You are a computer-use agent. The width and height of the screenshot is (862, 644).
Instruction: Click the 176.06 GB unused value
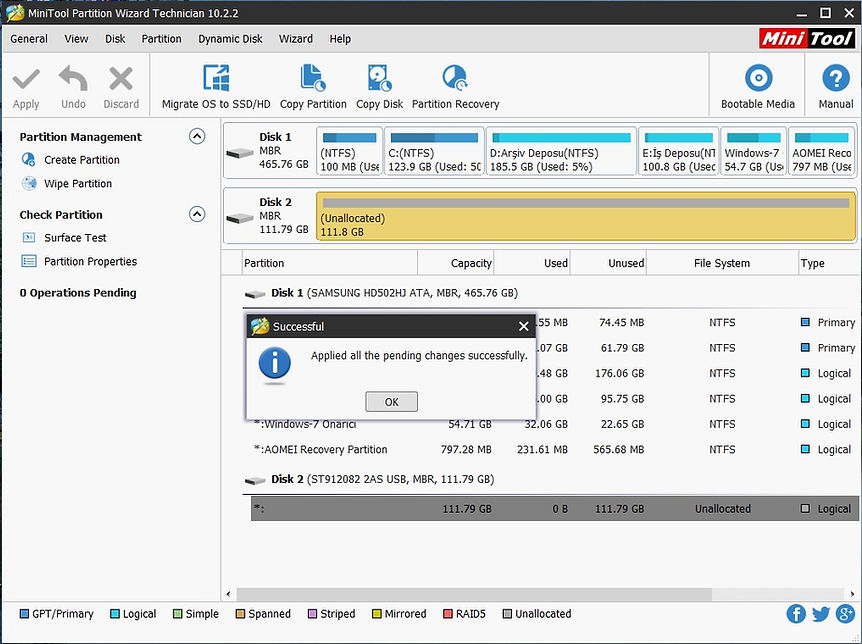[620, 373]
